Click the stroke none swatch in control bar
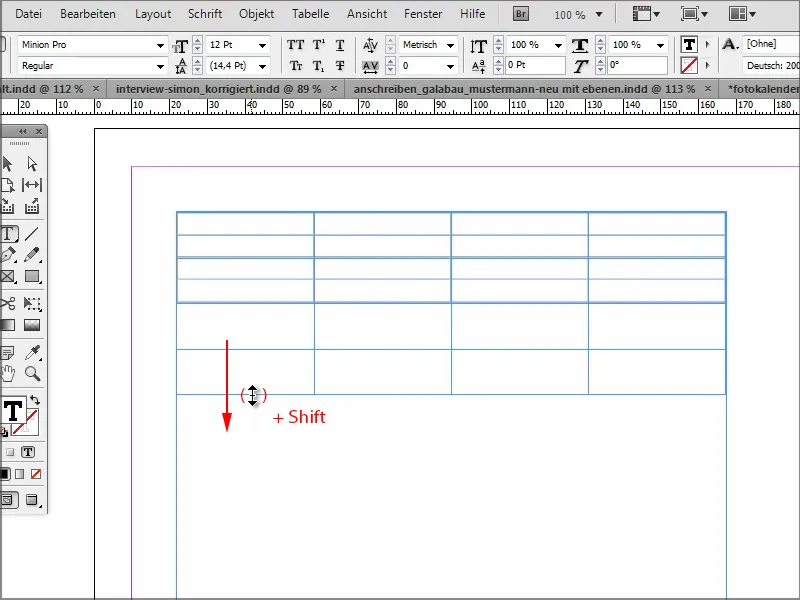800x600 pixels. tap(689, 65)
